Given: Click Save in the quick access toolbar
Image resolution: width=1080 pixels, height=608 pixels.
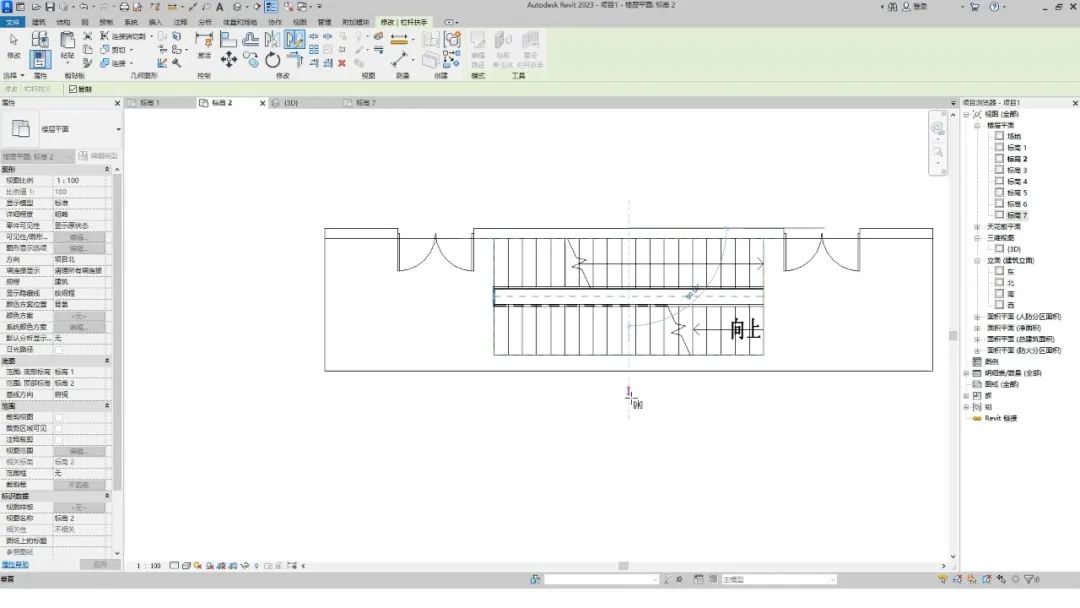Looking at the screenshot, I should tap(50, 7).
